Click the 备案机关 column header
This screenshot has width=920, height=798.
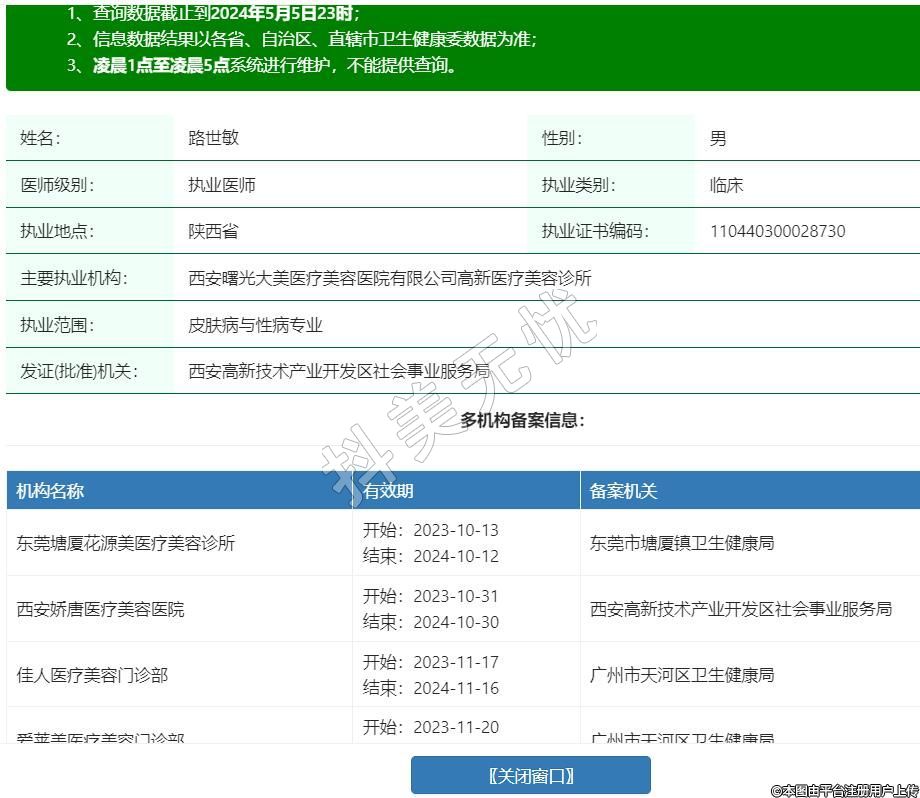pos(623,491)
